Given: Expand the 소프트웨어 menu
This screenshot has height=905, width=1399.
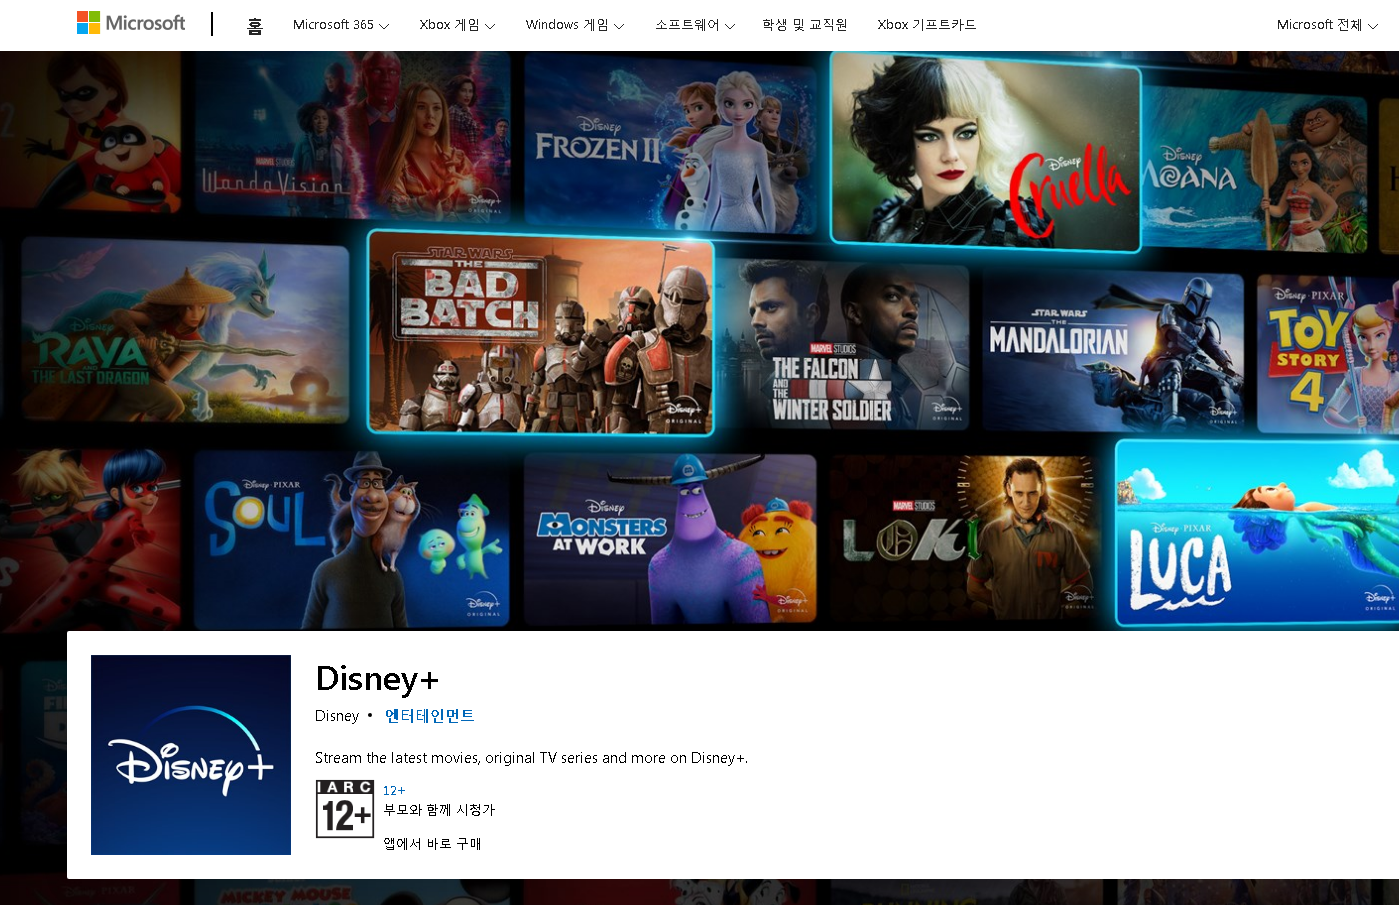Looking at the screenshot, I should [x=695, y=25].
